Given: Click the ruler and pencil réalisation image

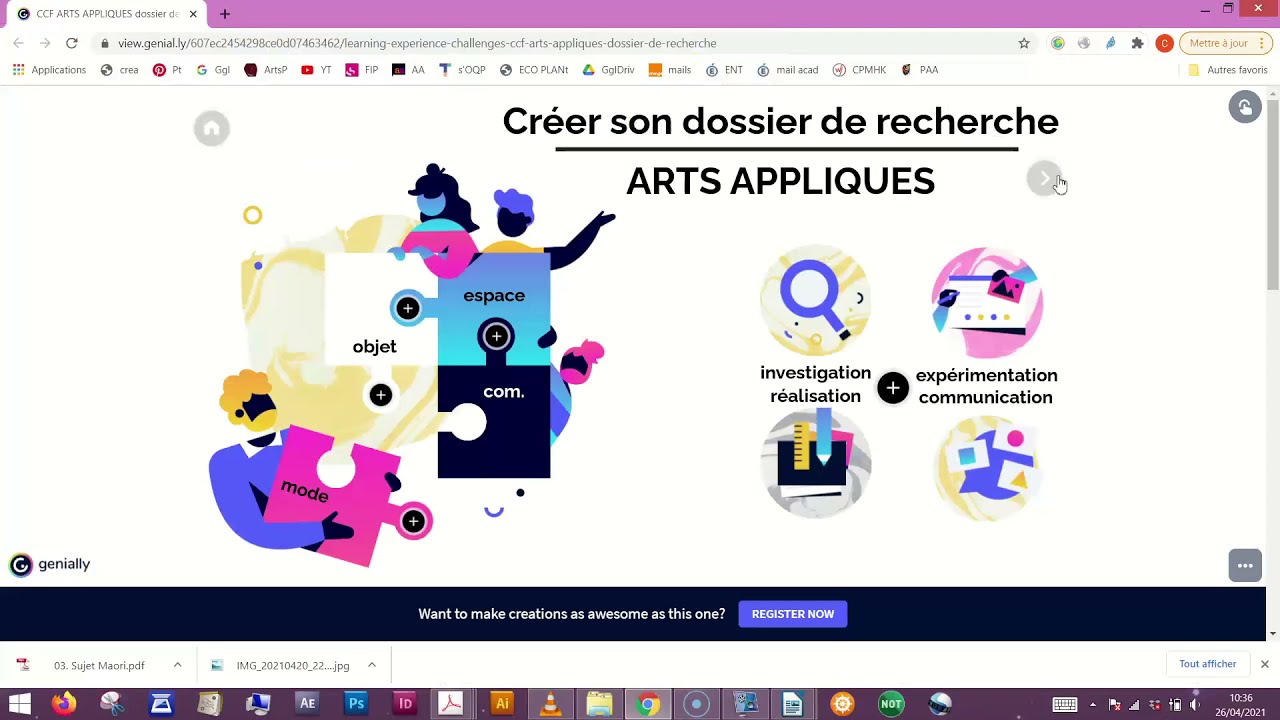Looking at the screenshot, I should pos(815,462).
